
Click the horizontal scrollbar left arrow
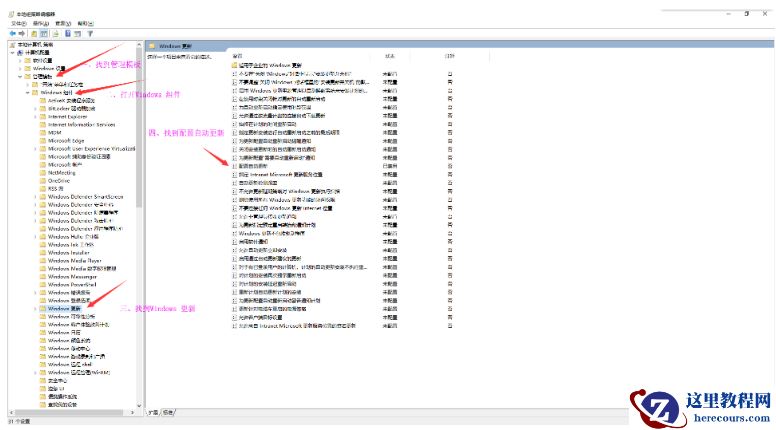click(11, 412)
